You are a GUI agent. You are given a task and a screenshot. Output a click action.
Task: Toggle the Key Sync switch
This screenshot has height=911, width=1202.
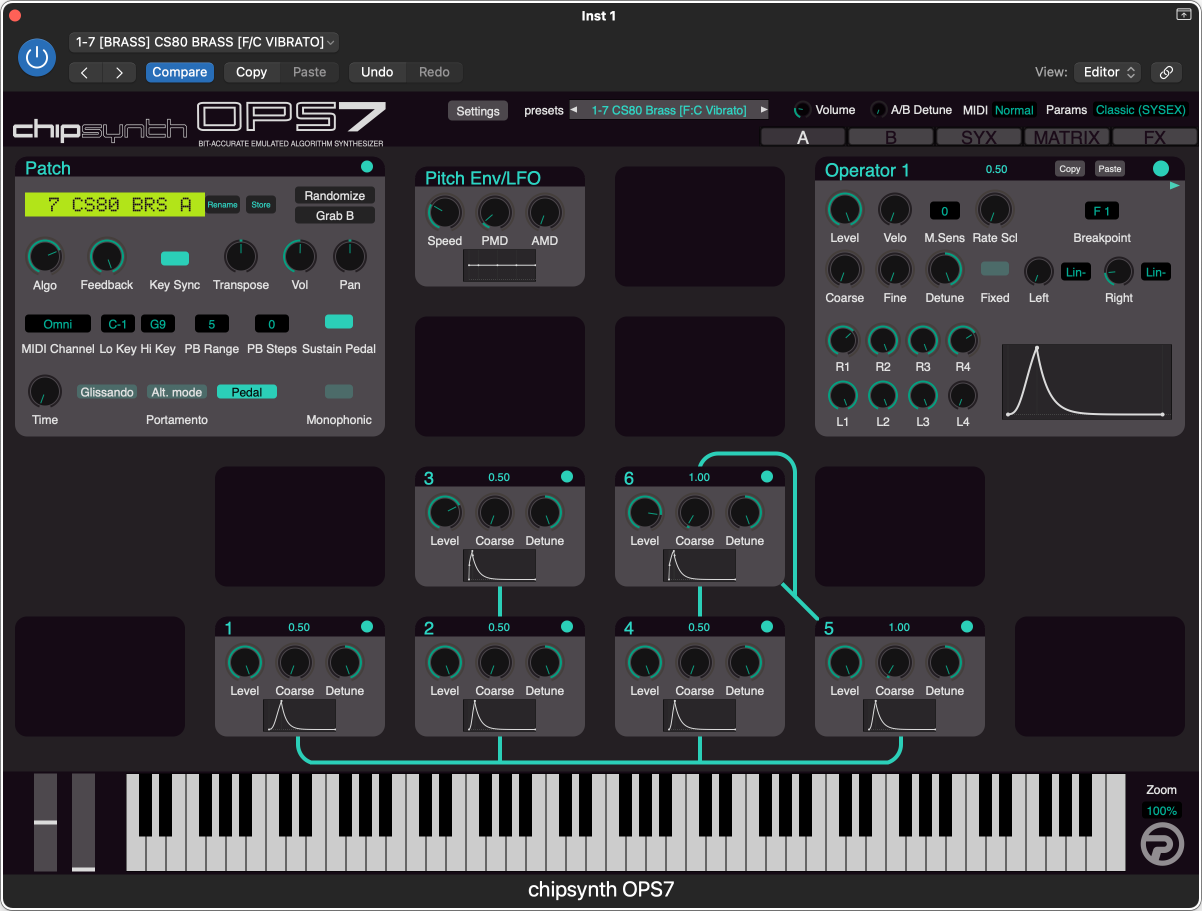[x=175, y=258]
